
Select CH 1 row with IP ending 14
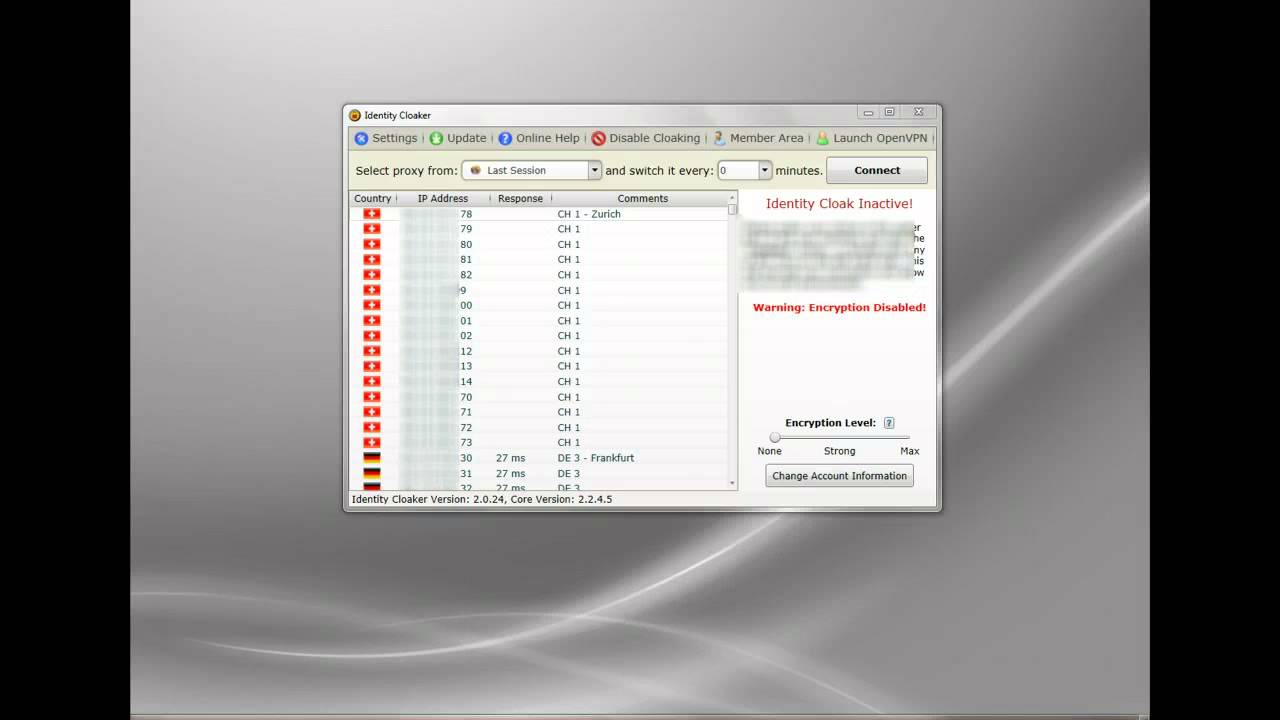539,381
